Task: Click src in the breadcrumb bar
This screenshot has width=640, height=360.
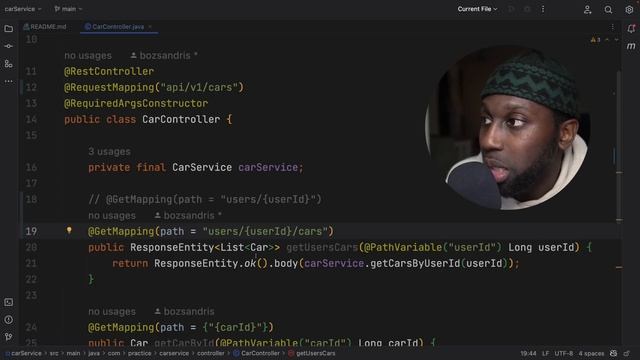Action: [x=54, y=353]
